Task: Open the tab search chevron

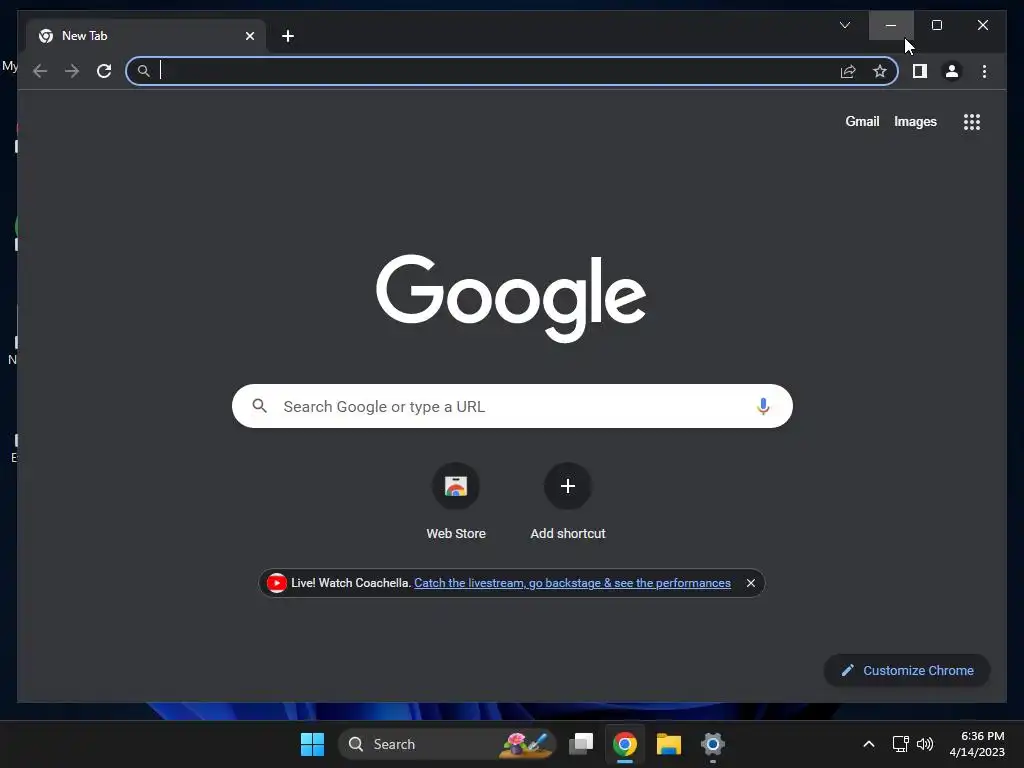Action: point(844,25)
